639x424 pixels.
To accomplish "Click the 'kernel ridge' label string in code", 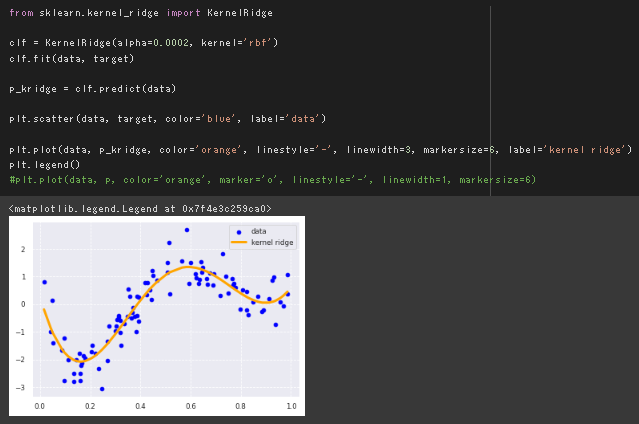I will [x=587, y=149].
